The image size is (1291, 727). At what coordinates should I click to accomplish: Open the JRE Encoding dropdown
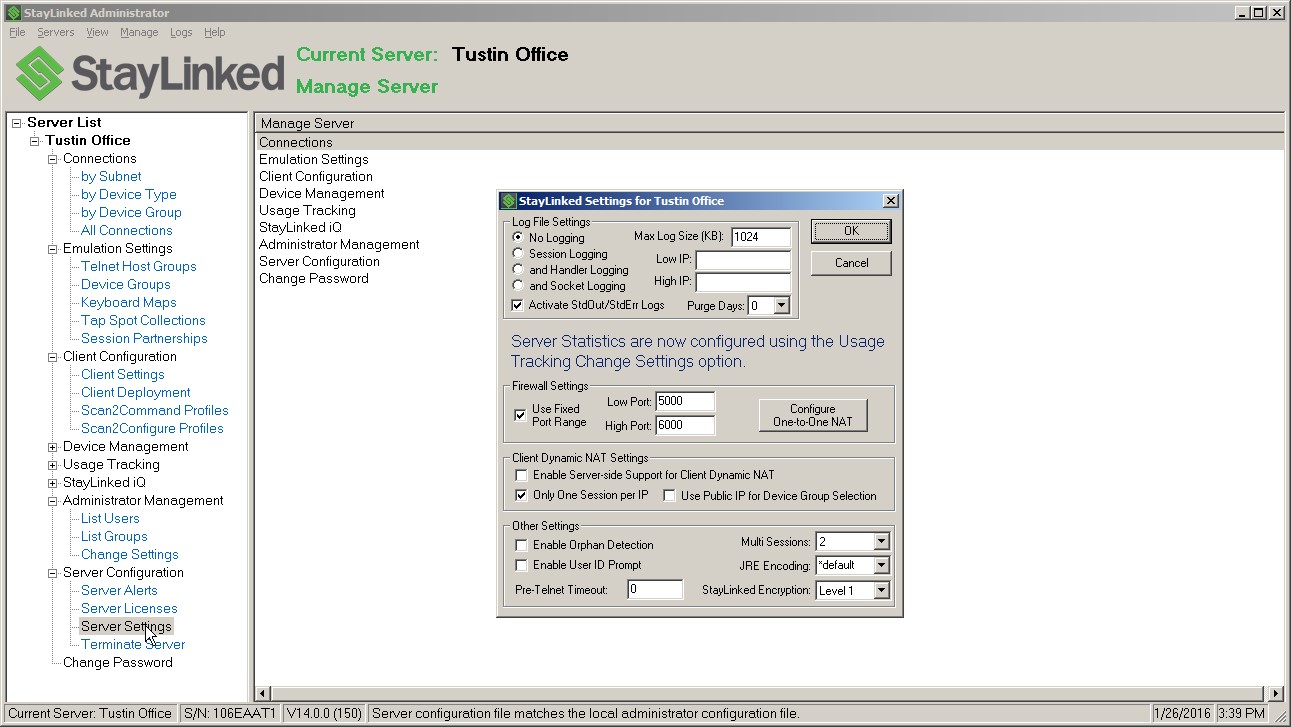(x=881, y=565)
